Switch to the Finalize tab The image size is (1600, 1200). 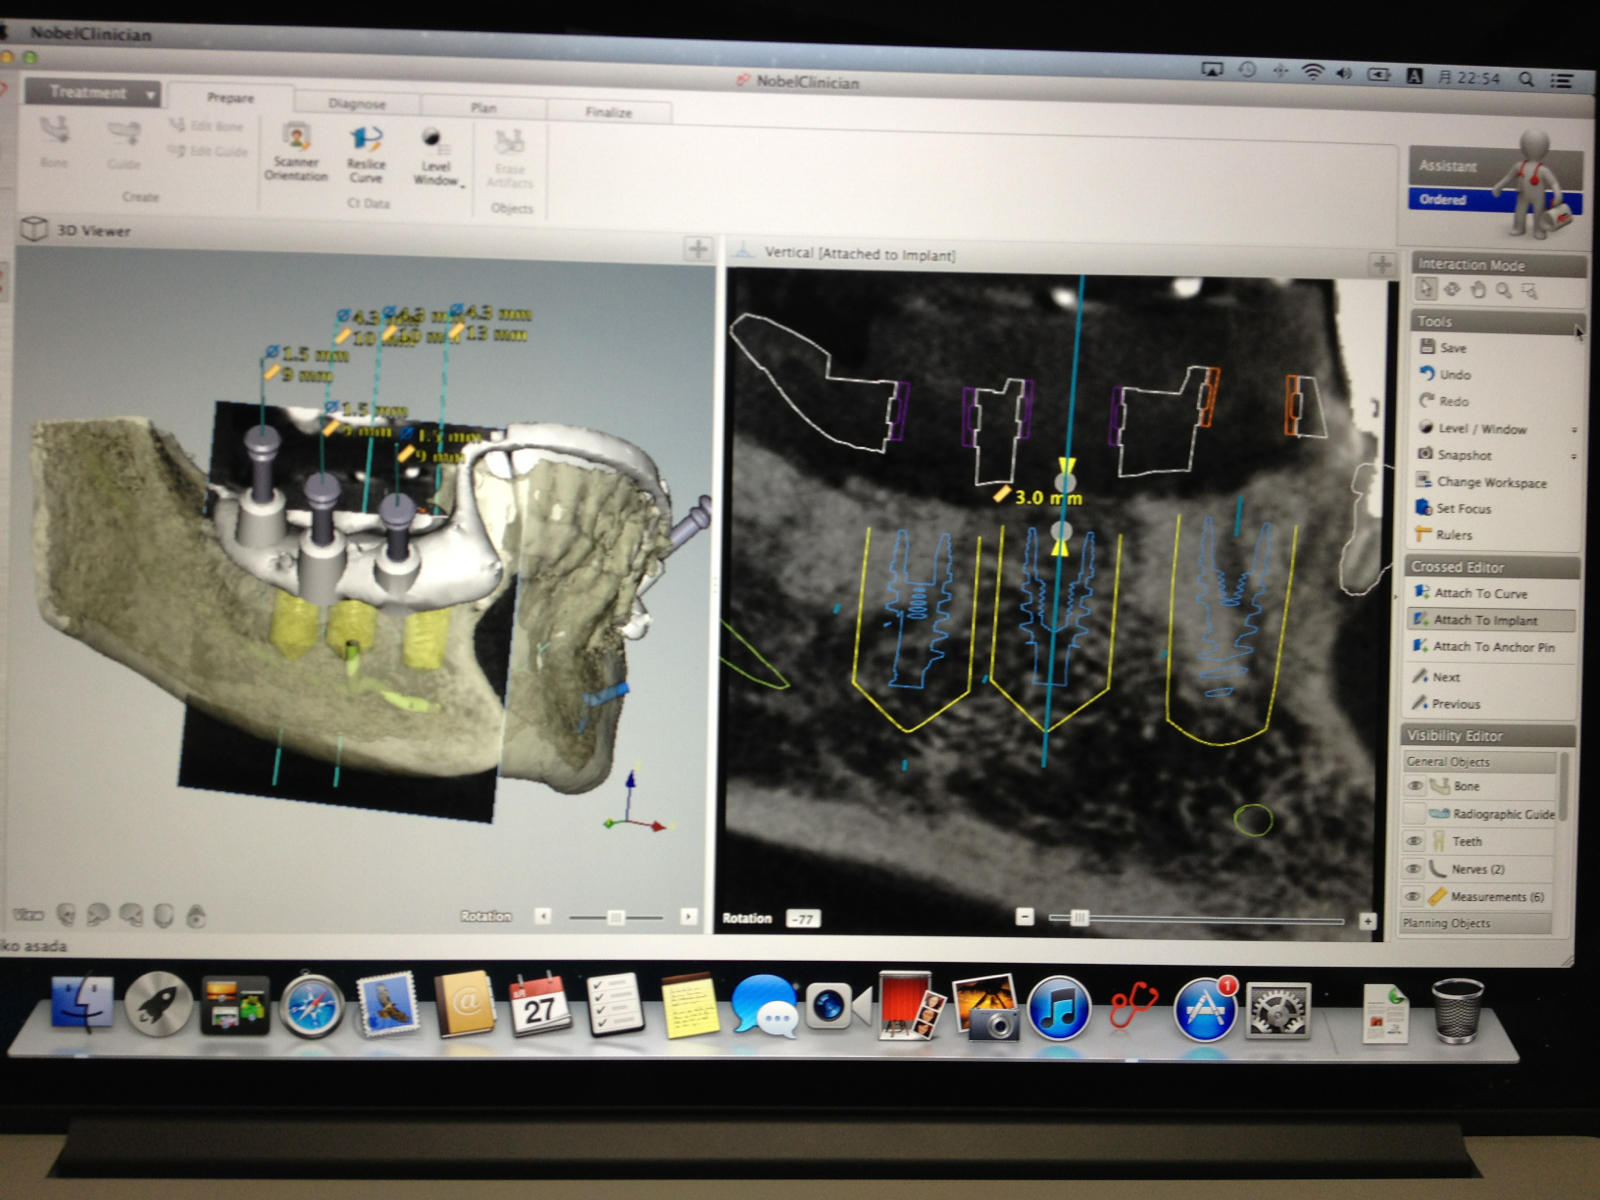pos(608,112)
